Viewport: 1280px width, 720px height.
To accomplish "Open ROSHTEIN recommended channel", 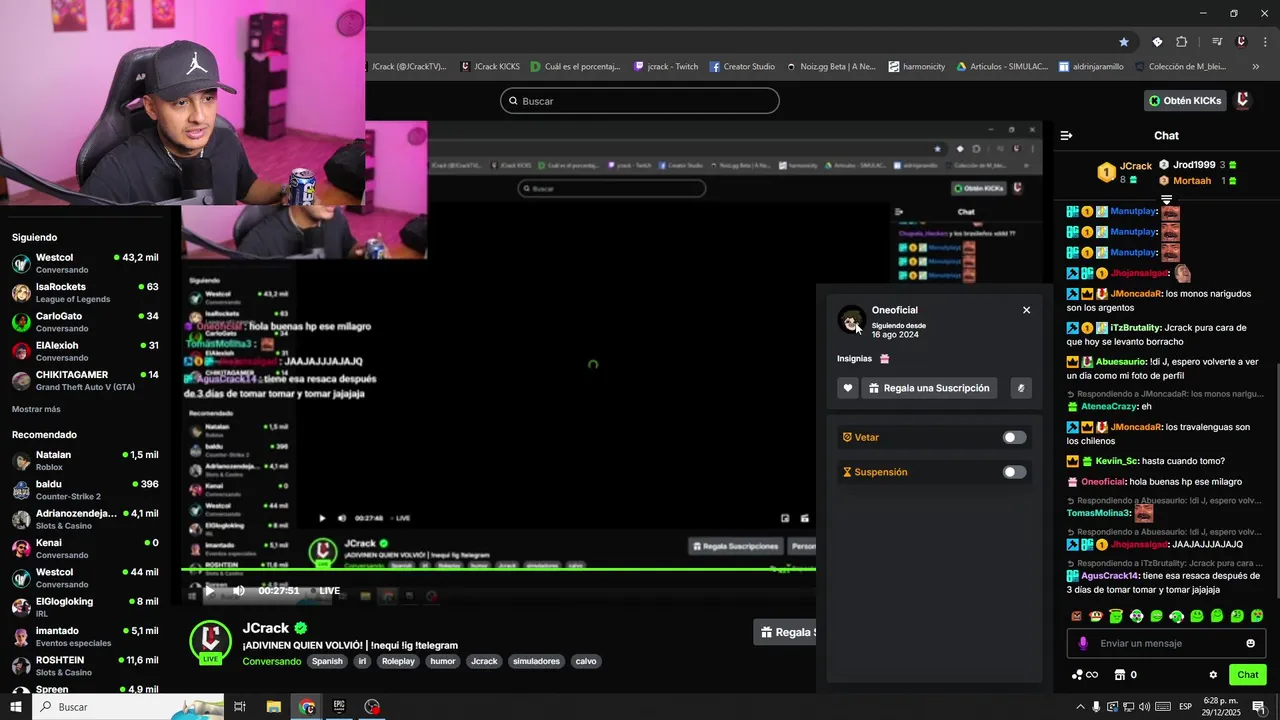I will pyautogui.click(x=84, y=666).
